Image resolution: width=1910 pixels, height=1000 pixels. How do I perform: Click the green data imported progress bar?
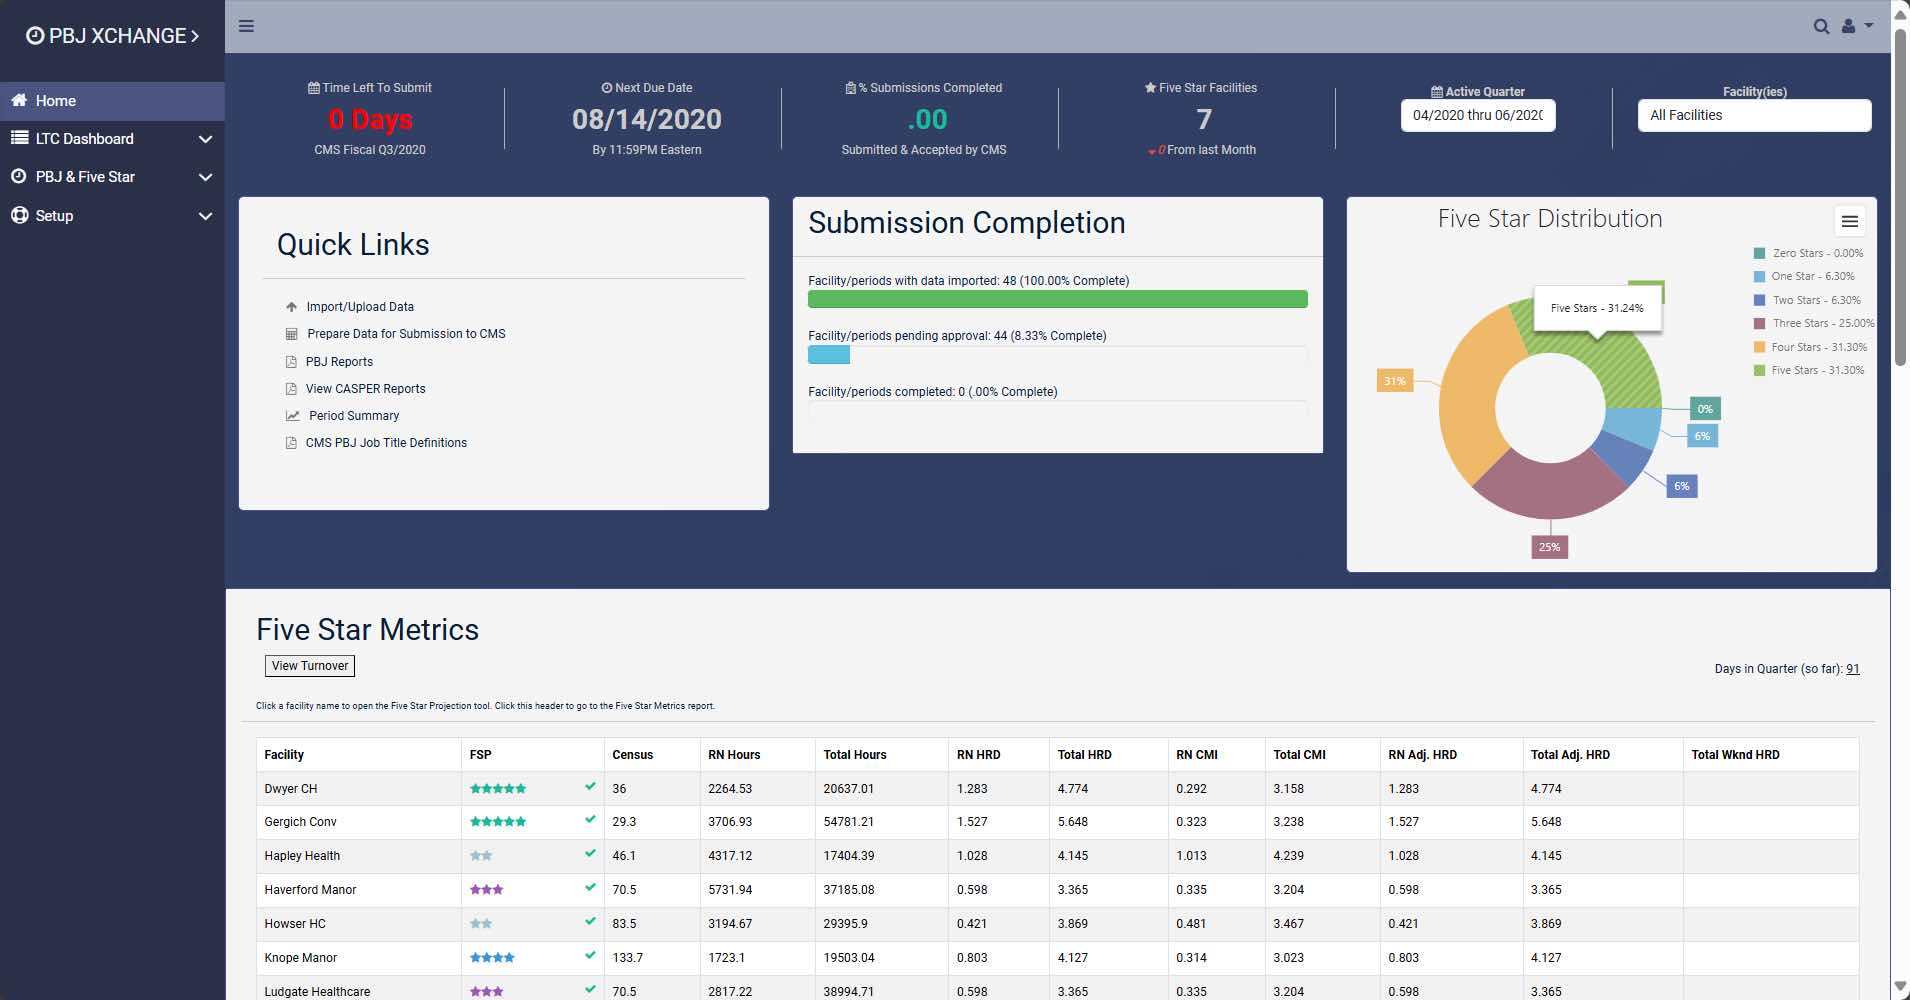[x=1057, y=299]
